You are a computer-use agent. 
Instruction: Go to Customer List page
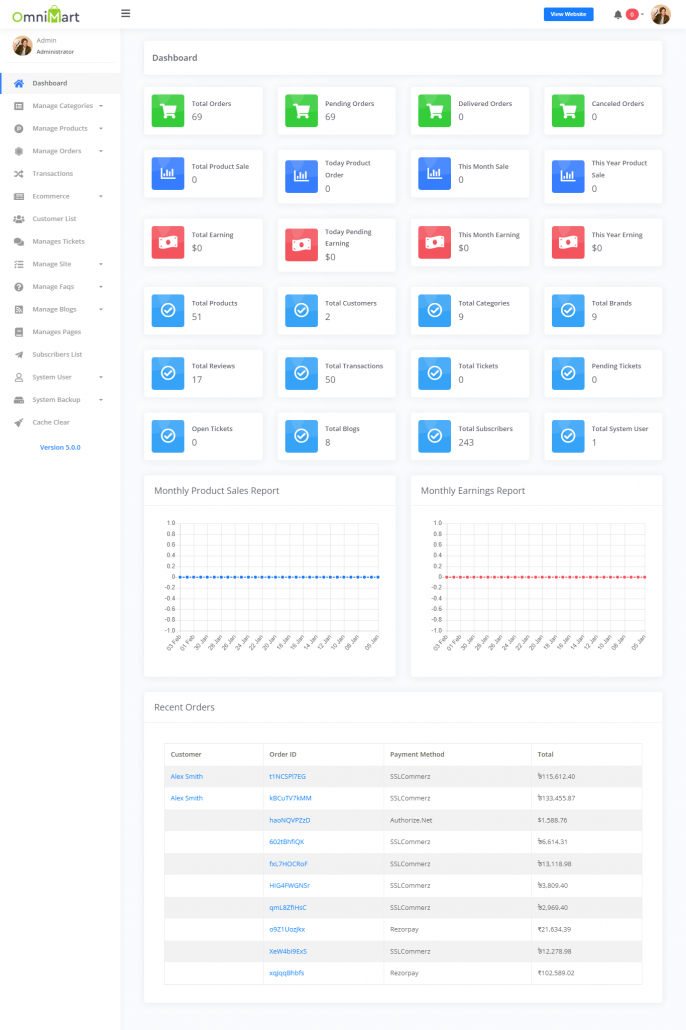54,219
